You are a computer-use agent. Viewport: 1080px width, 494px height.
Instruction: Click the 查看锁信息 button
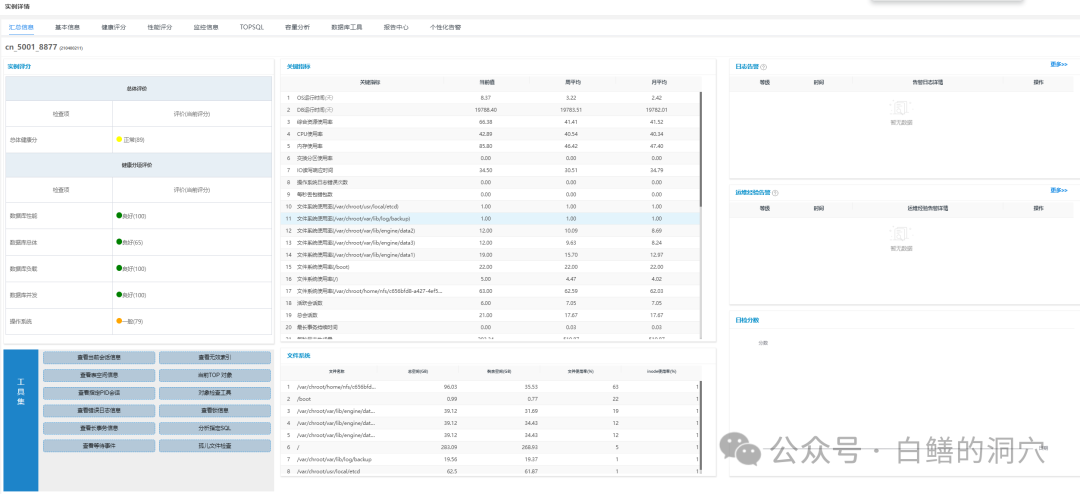tap(215, 411)
